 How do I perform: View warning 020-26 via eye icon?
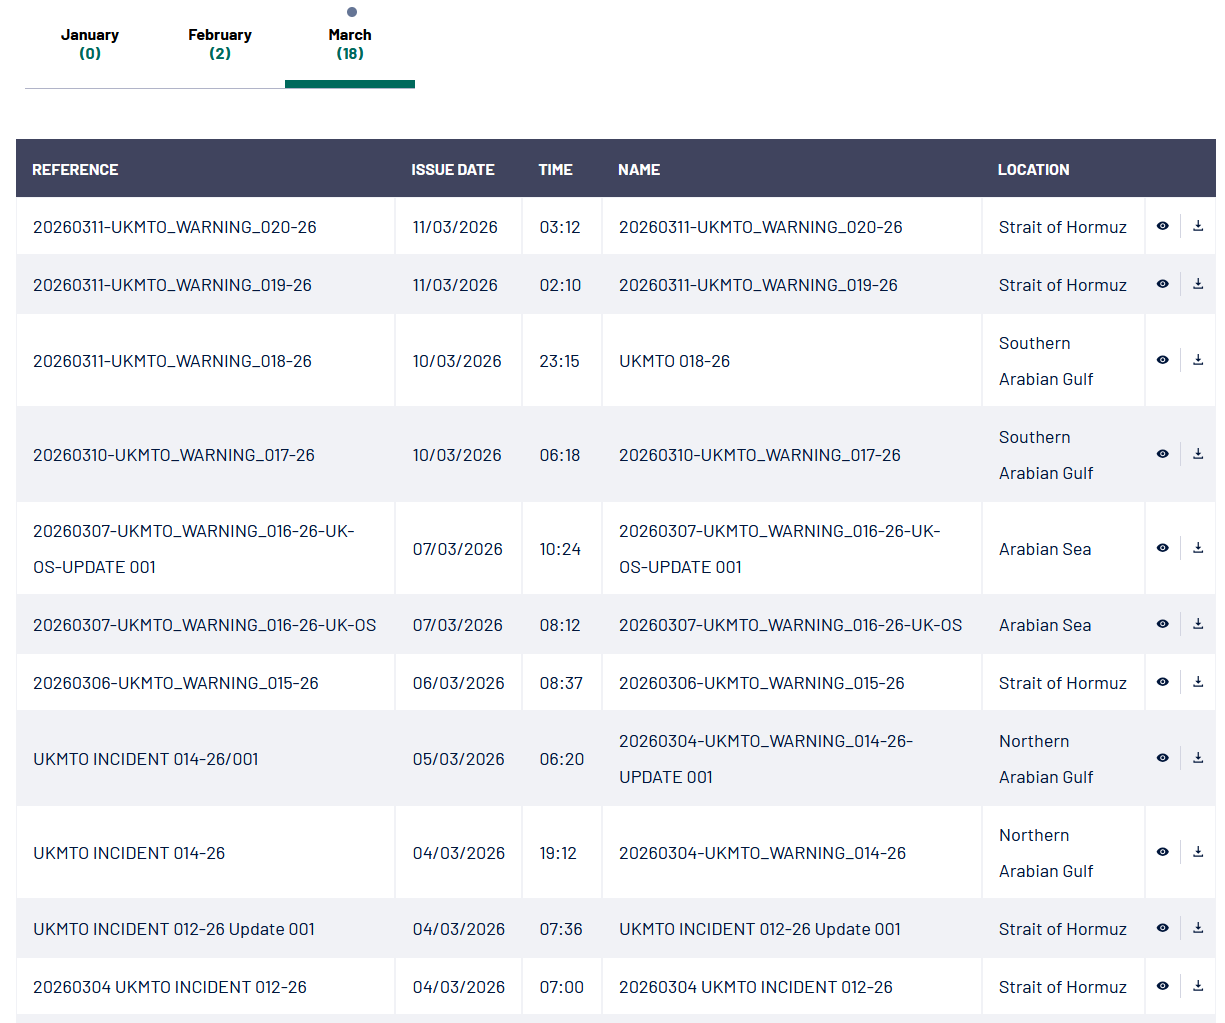pyautogui.click(x=1162, y=226)
